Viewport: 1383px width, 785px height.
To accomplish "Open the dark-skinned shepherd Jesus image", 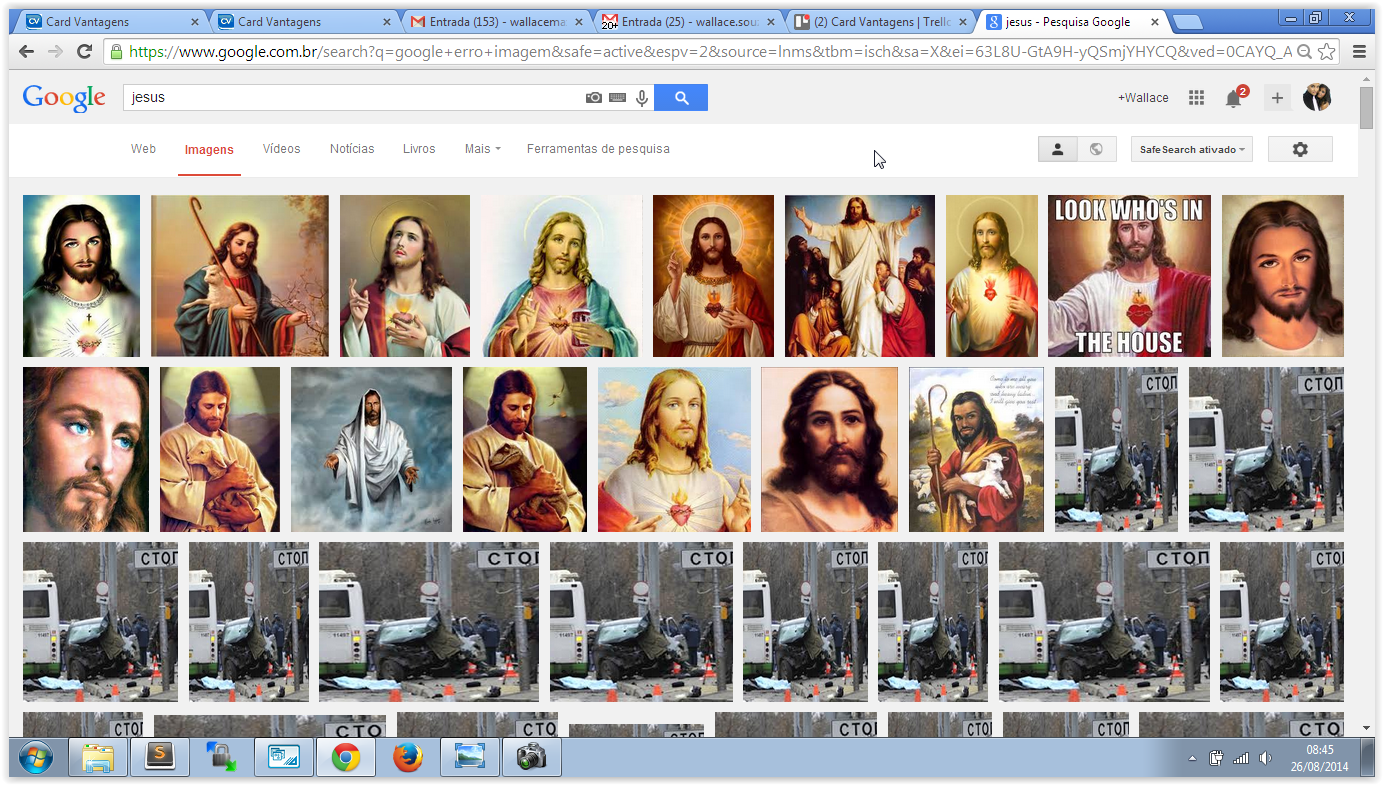I will [976, 449].
